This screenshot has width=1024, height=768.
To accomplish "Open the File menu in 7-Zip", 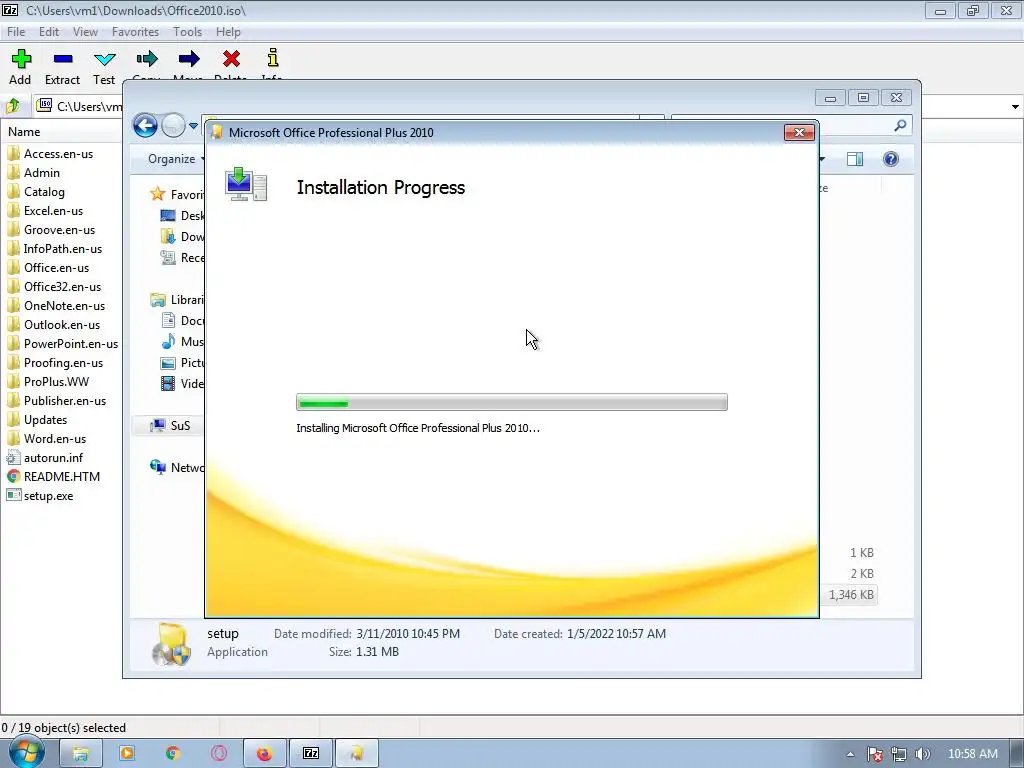I will (16, 31).
